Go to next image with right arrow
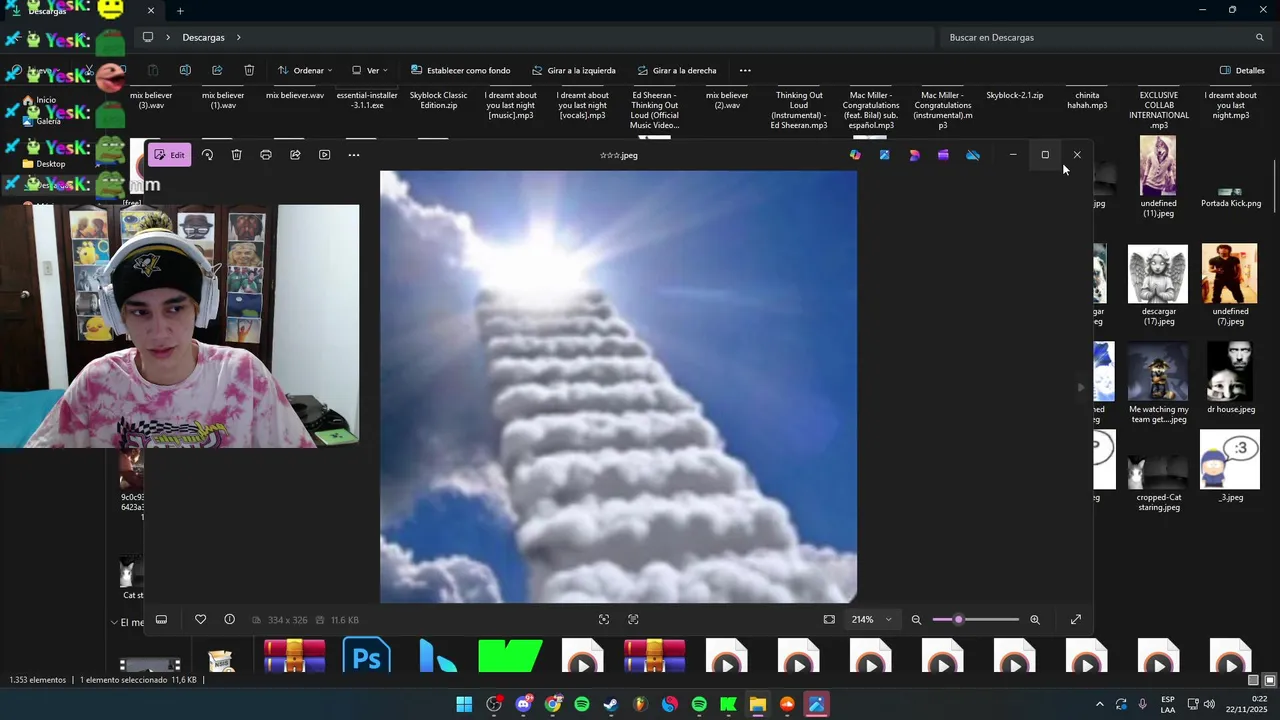1280x720 pixels. point(1080,387)
